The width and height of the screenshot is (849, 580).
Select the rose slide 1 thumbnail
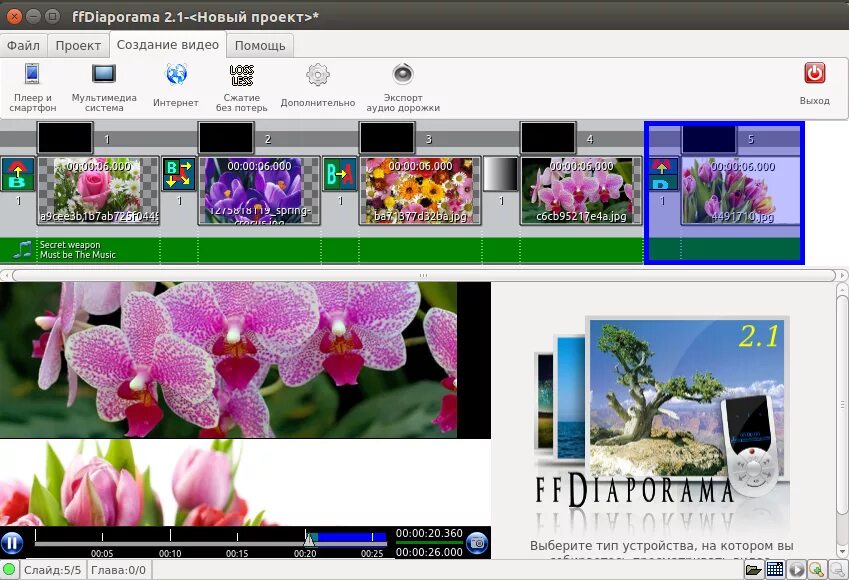(x=99, y=191)
